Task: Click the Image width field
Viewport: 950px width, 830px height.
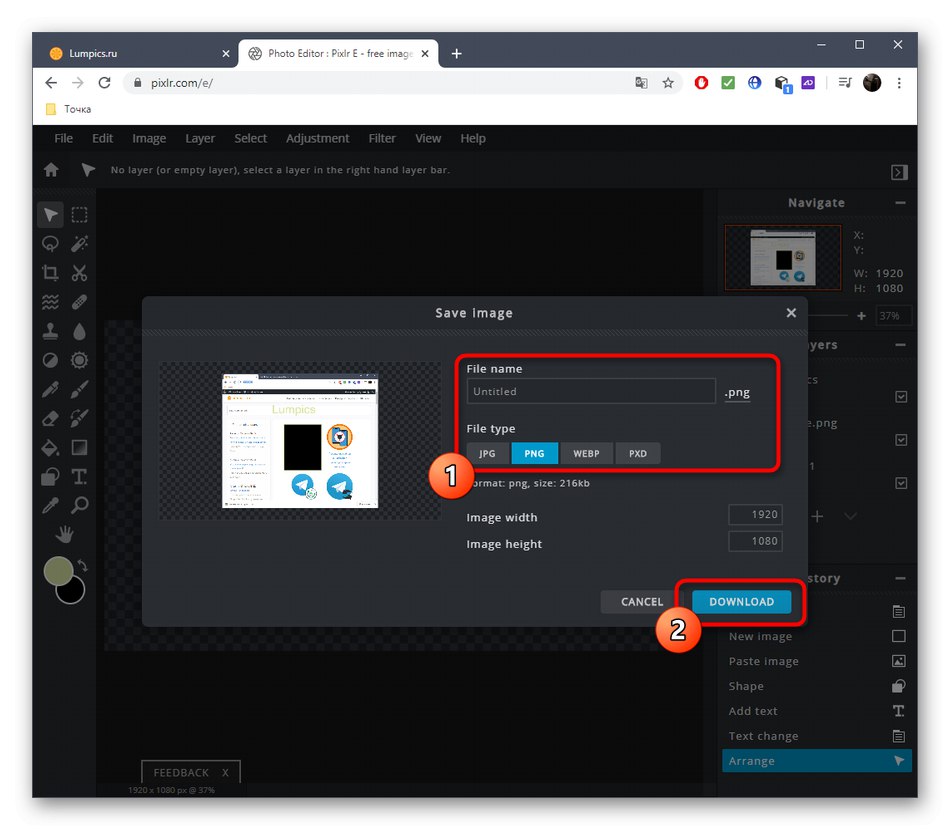Action: (x=755, y=514)
